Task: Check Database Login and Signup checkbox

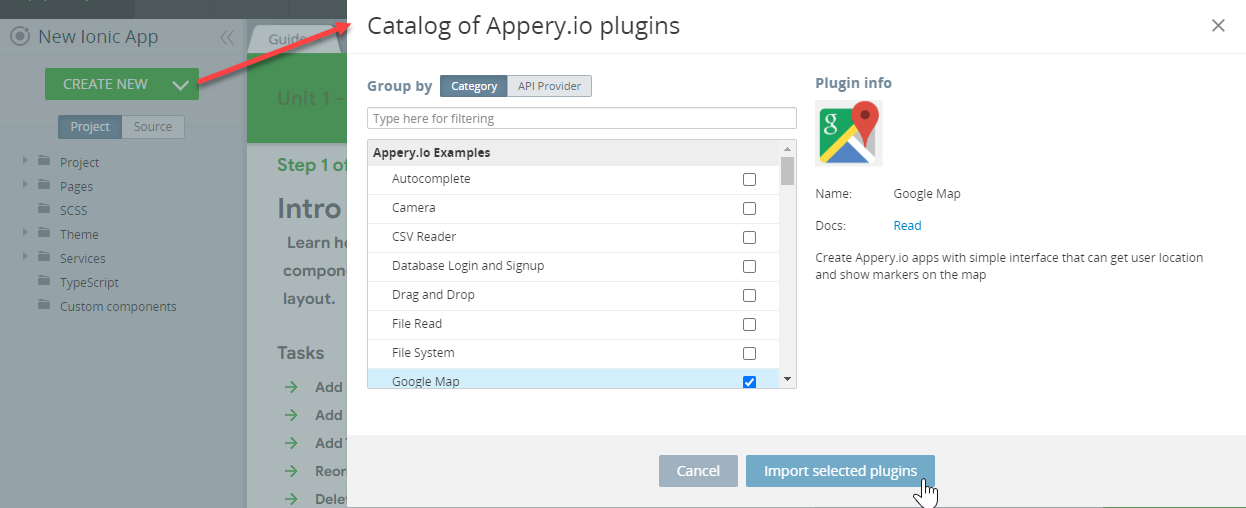Action: pos(749,267)
